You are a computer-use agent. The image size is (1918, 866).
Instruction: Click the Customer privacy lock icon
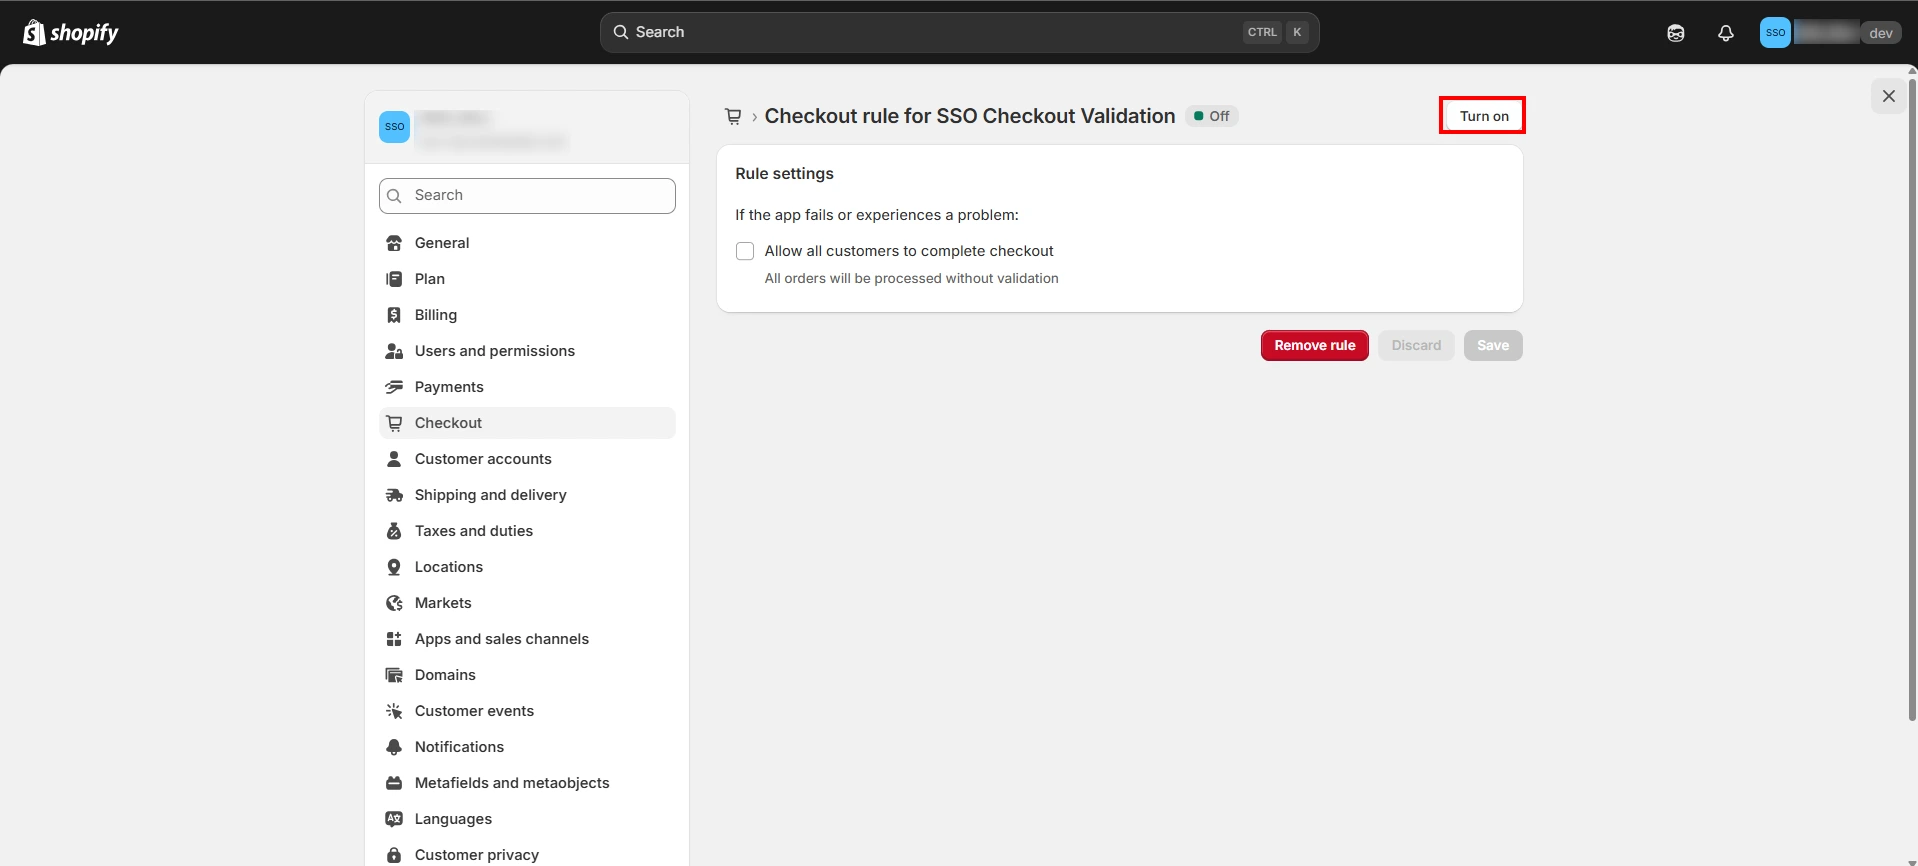pyautogui.click(x=394, y=855)
